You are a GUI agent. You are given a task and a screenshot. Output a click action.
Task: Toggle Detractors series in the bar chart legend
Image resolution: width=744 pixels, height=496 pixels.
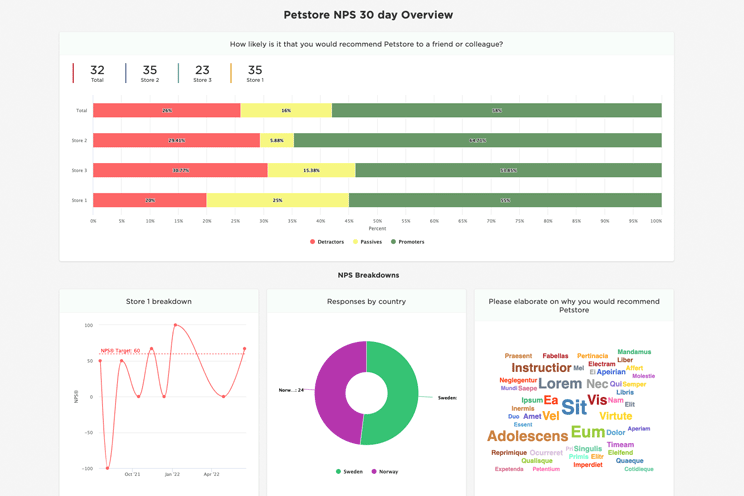[x=327, y=242]
